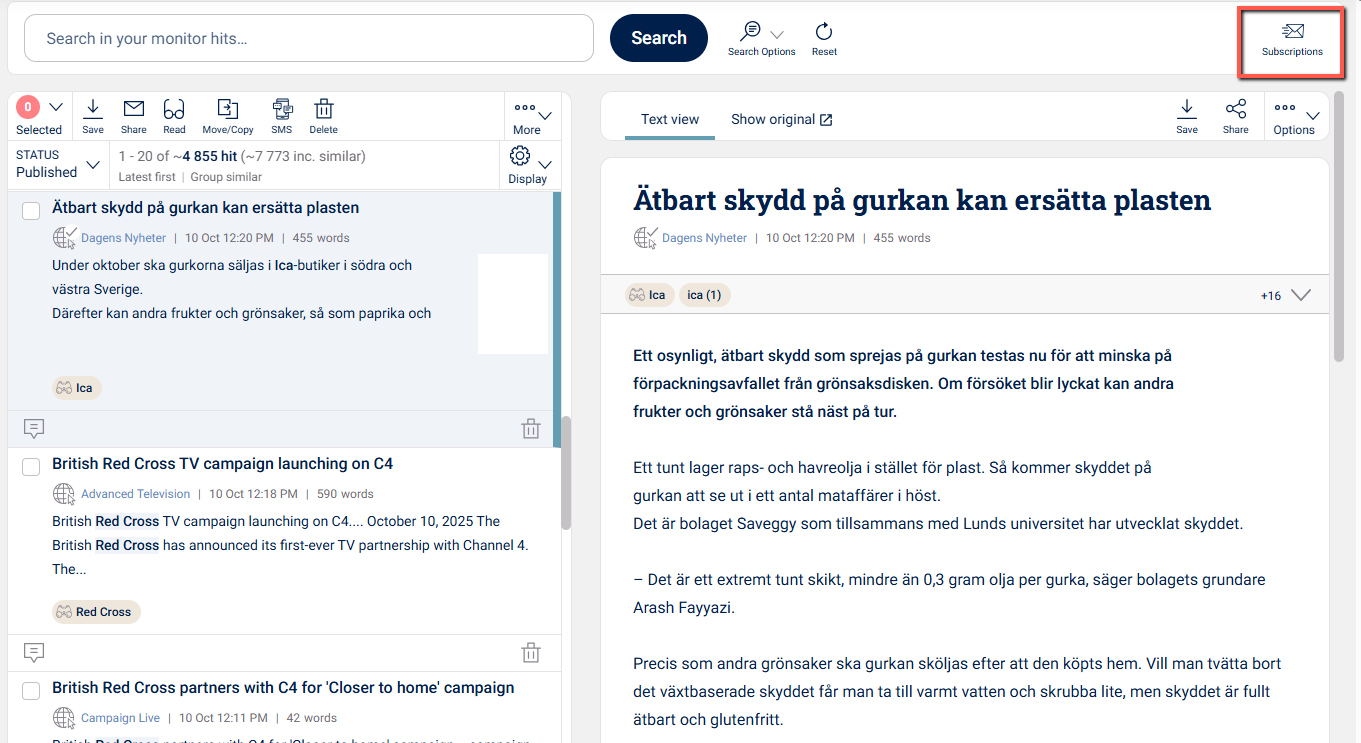This screenshot has height=743, width=1361.
Task: Click the comment icon under the gurkan article
Action: point(34,429)
